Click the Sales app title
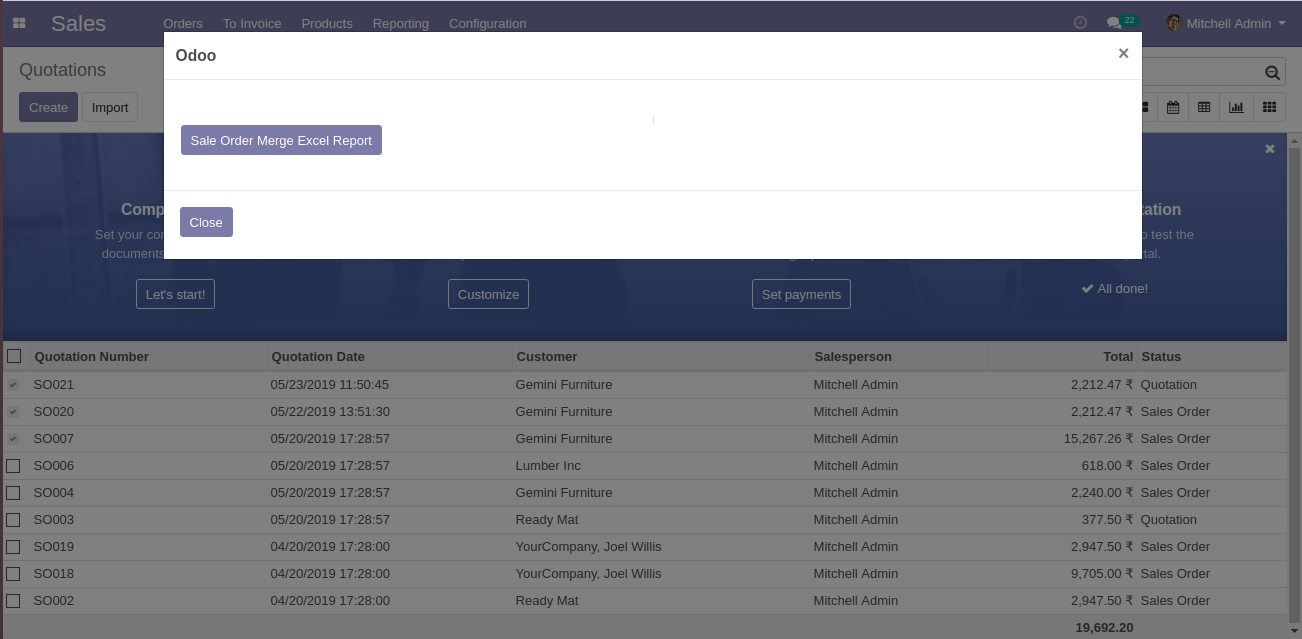Screen dimensions: 1302x639 pyautogui.click(x=78, y=23)
